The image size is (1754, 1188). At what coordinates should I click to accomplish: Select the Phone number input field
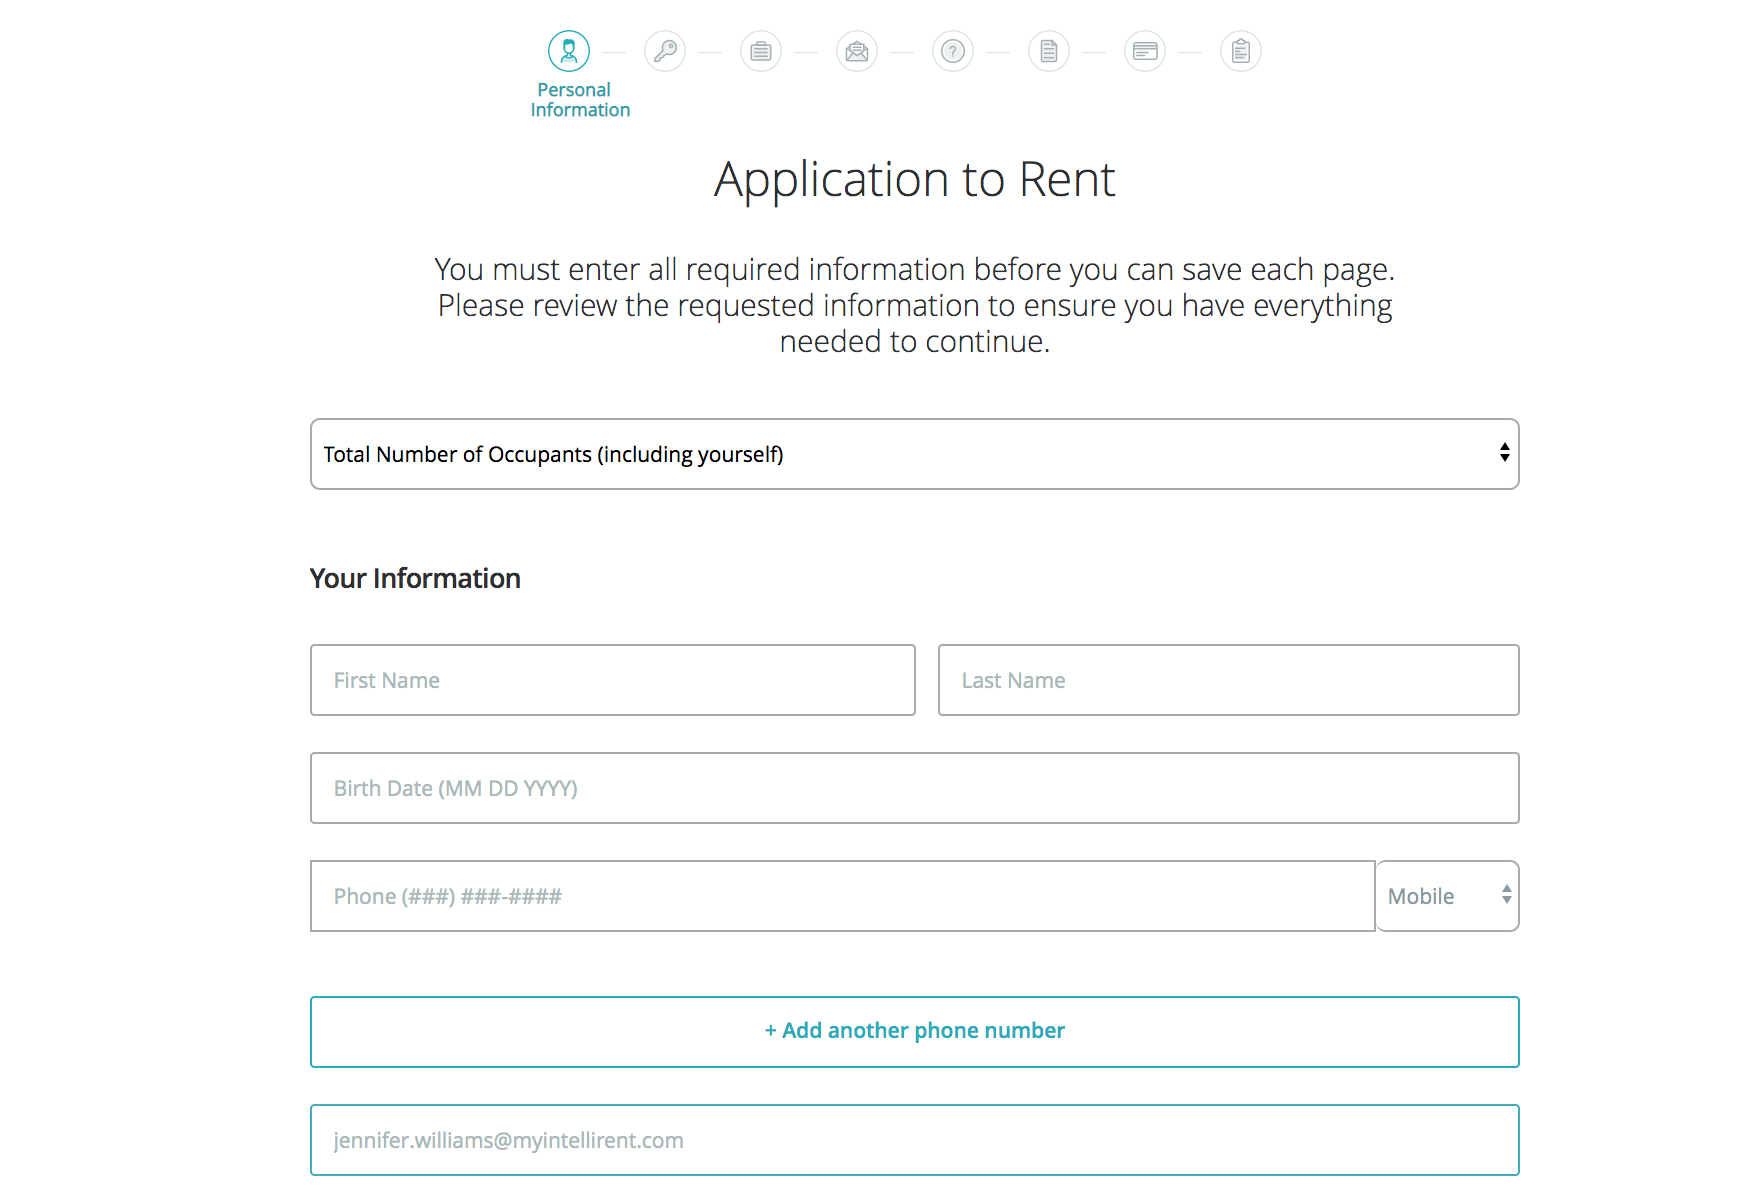(842, 896)
